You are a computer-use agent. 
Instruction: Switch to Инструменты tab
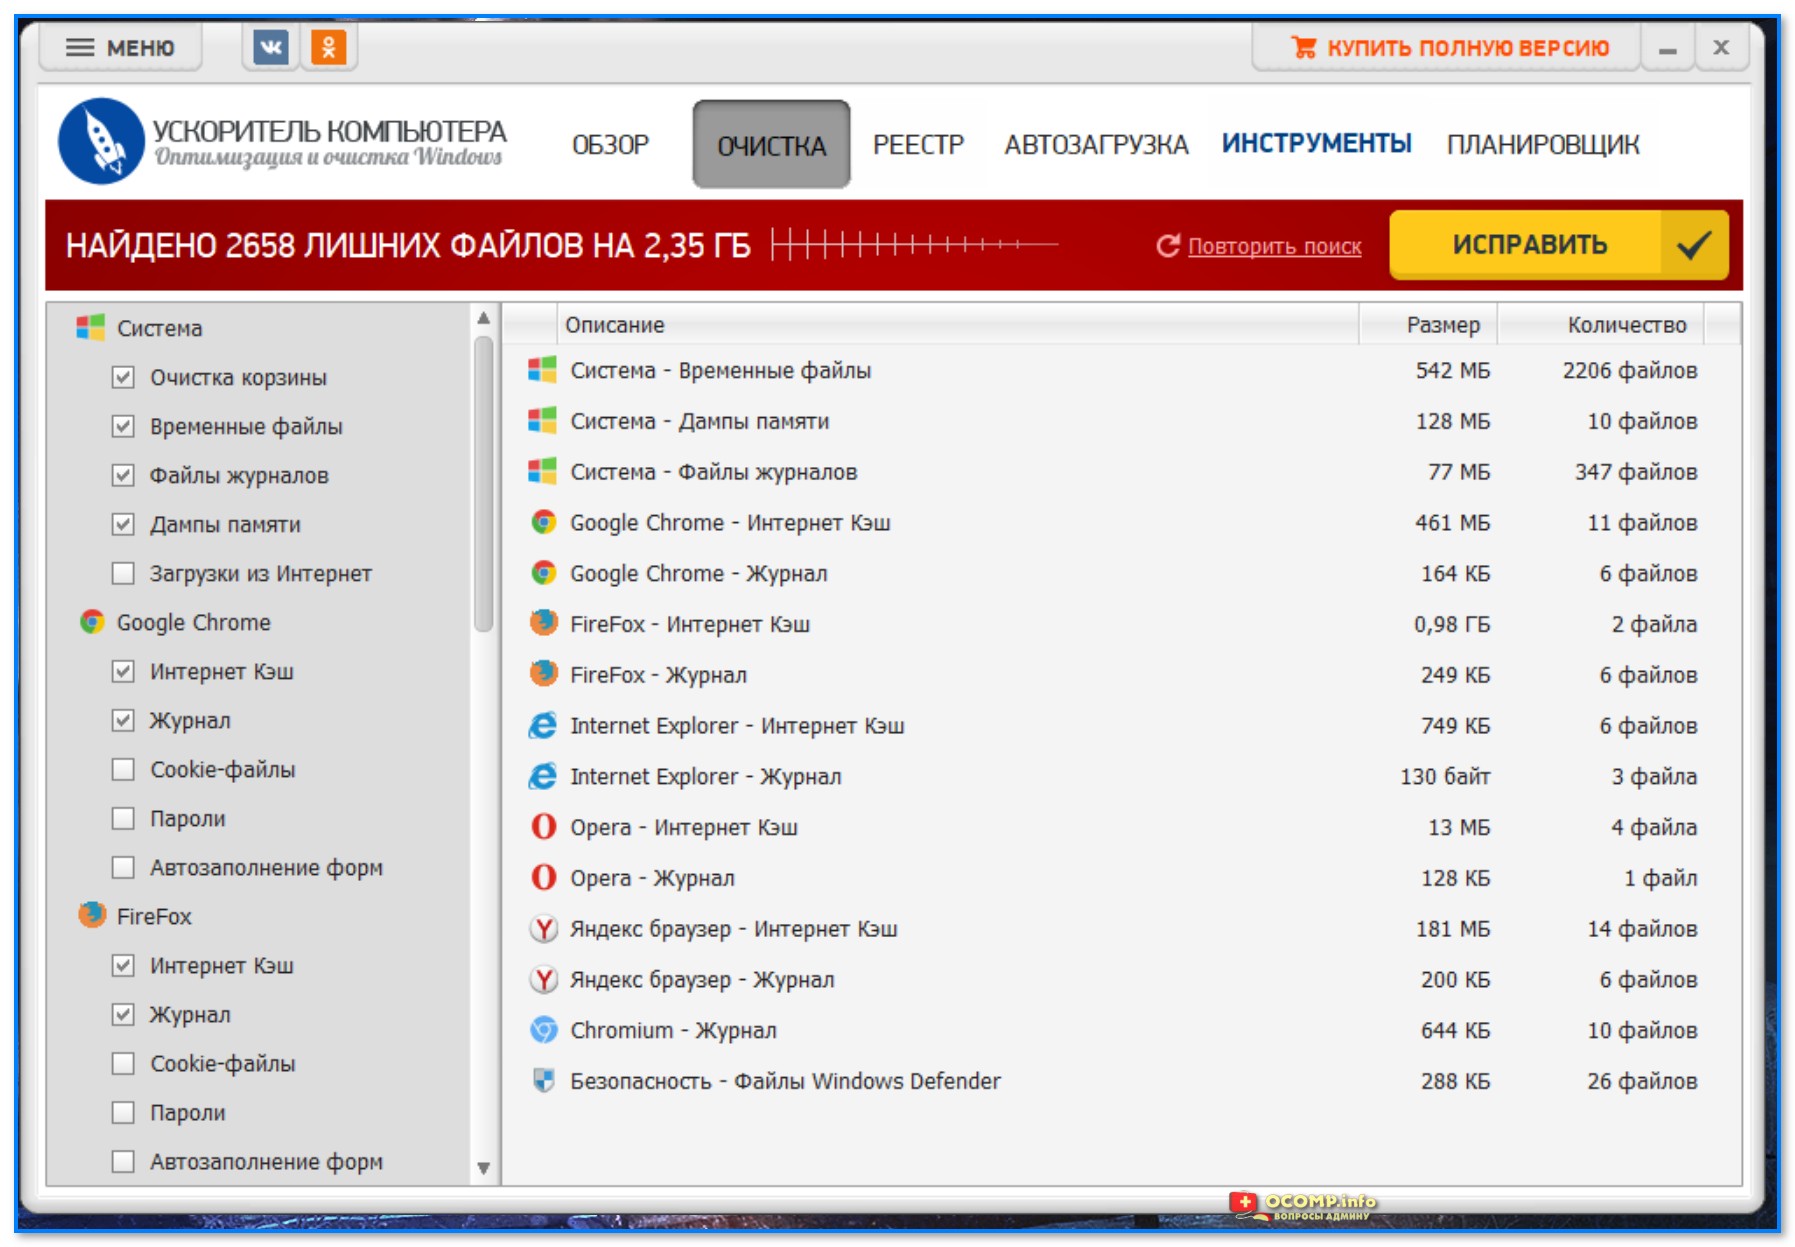pos(1316,144)
